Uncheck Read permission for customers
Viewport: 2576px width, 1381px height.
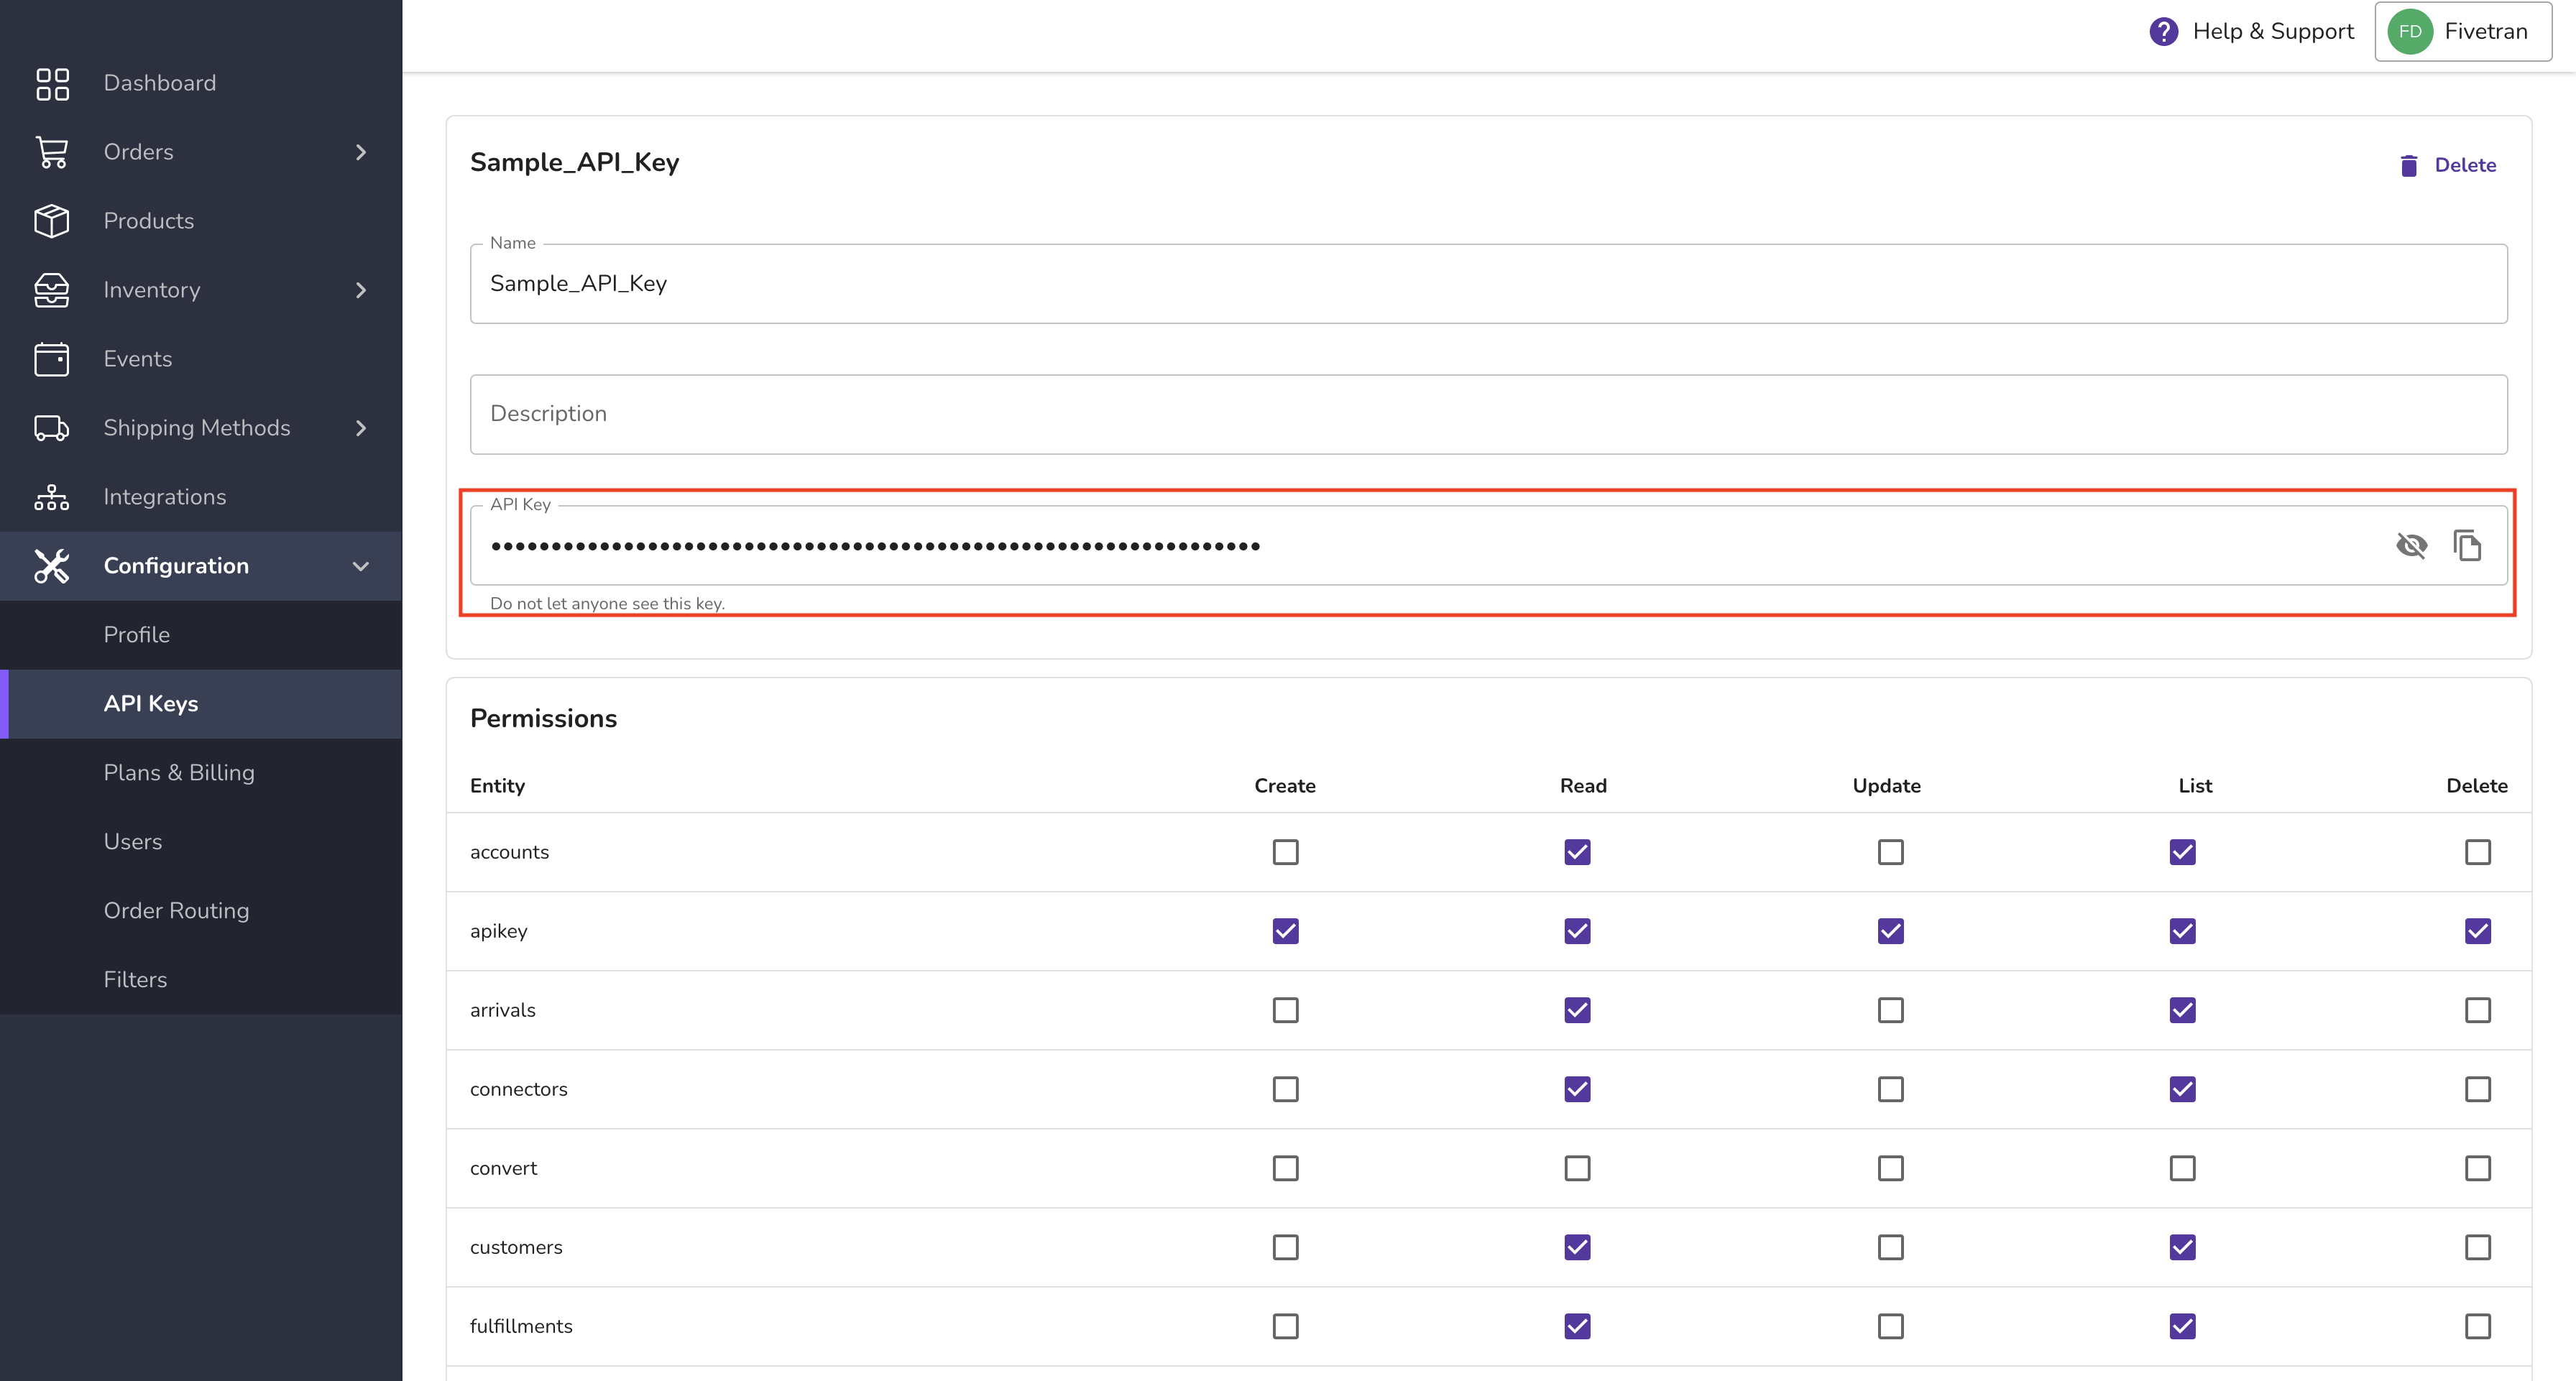coord(1577,1247)
